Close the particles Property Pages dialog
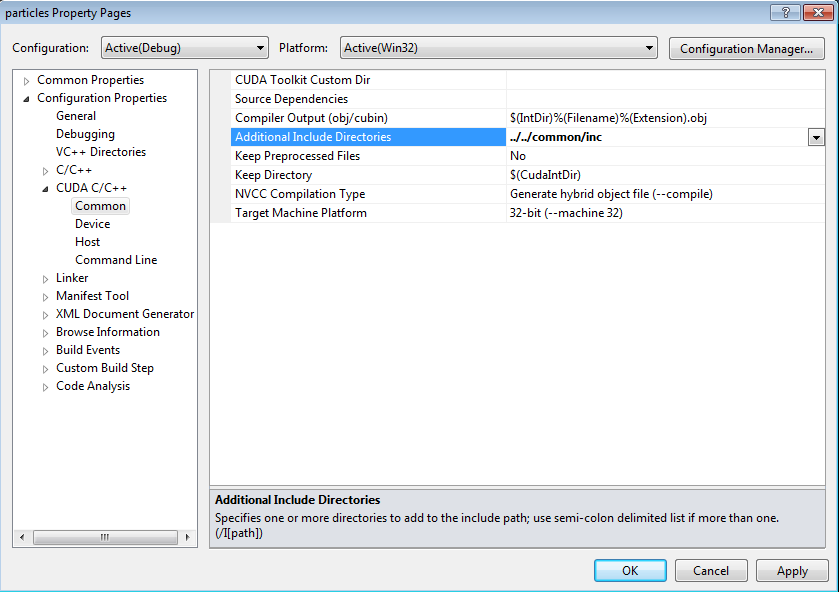This screenshot has height=592, width=839. pos(818,12)
